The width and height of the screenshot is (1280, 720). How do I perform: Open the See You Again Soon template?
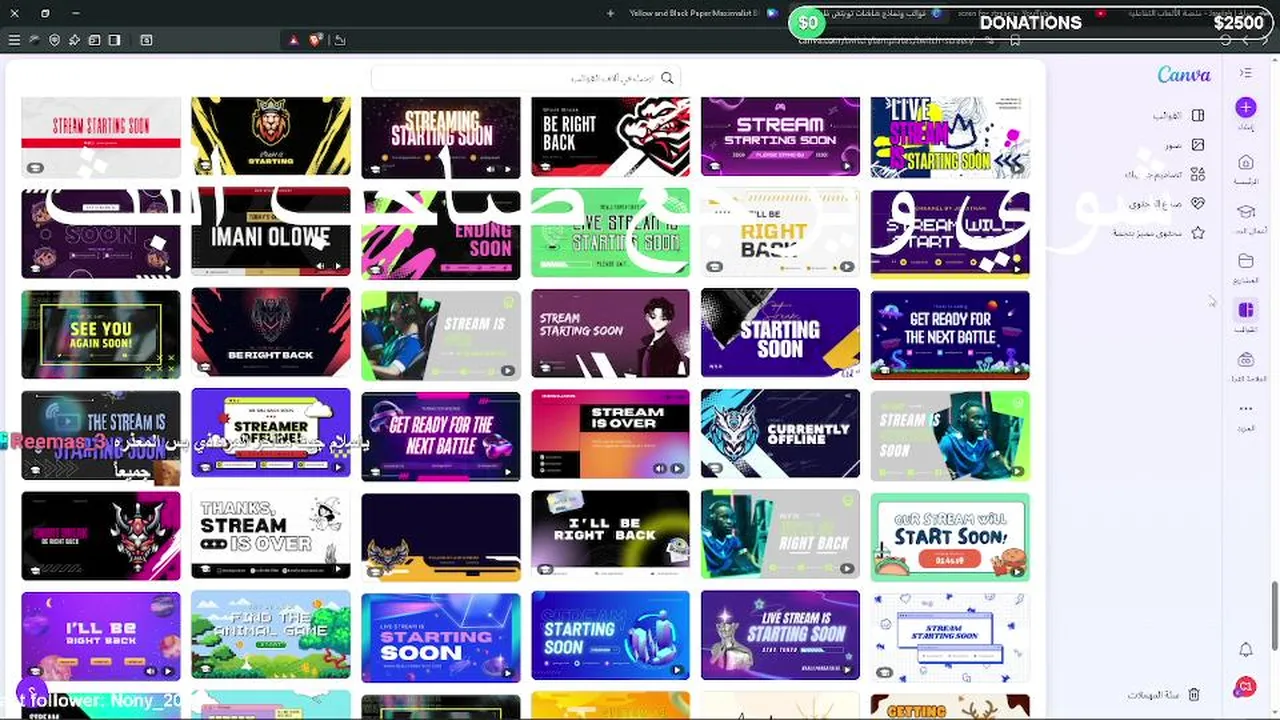101,334
